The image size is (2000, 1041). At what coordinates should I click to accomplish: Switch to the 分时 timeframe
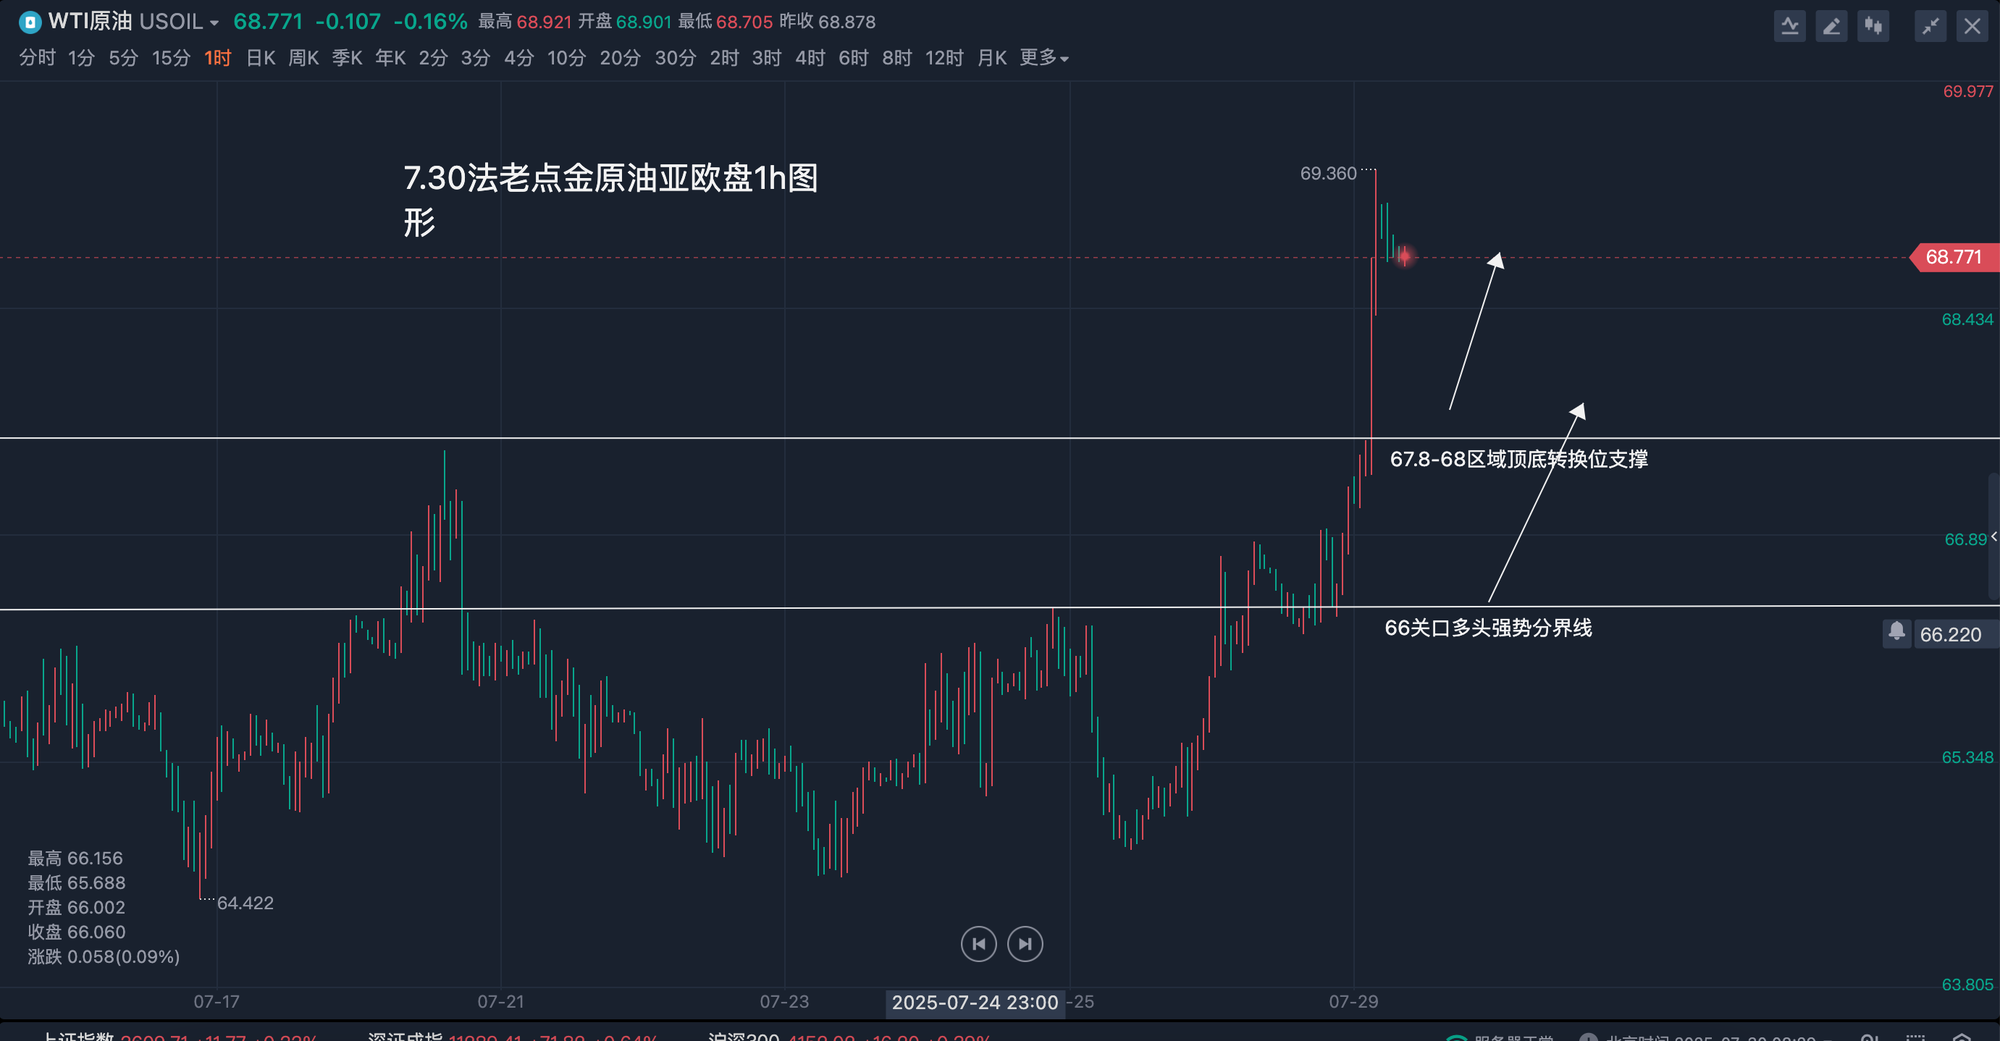click(37, 58)
